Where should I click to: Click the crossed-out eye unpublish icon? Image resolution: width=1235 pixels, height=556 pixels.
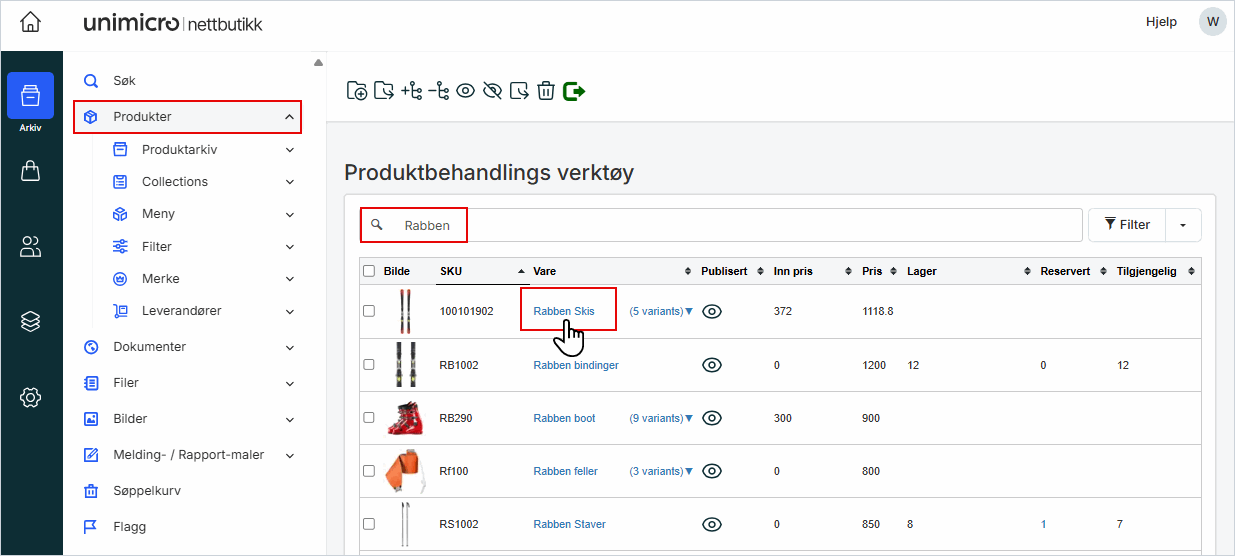point(491,91)
